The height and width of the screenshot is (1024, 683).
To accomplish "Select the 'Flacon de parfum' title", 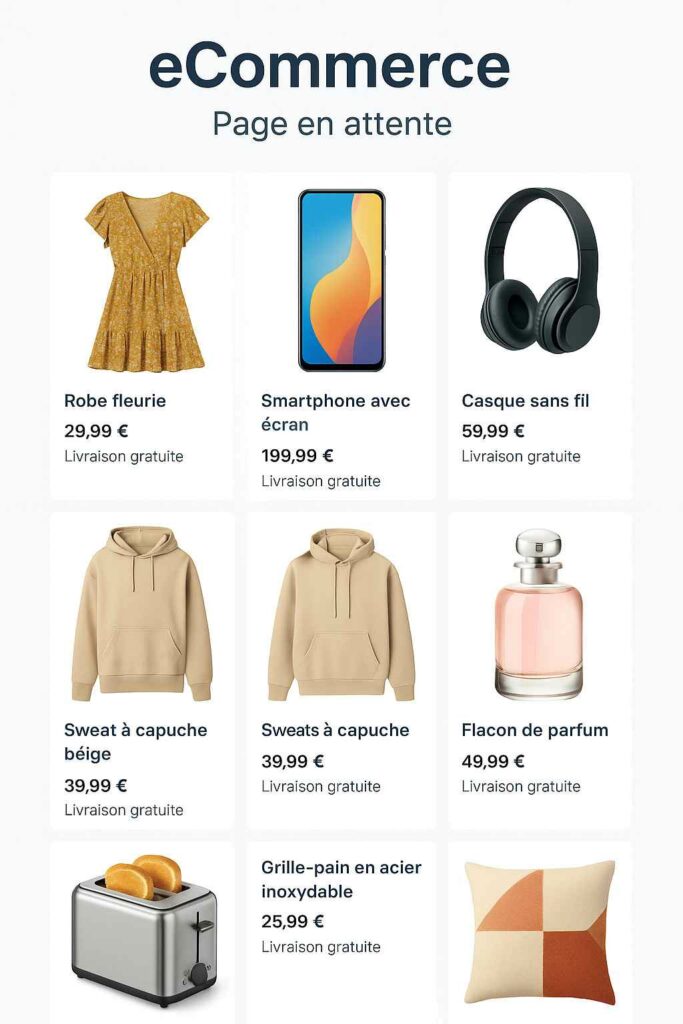I will [x=535, y=730].
